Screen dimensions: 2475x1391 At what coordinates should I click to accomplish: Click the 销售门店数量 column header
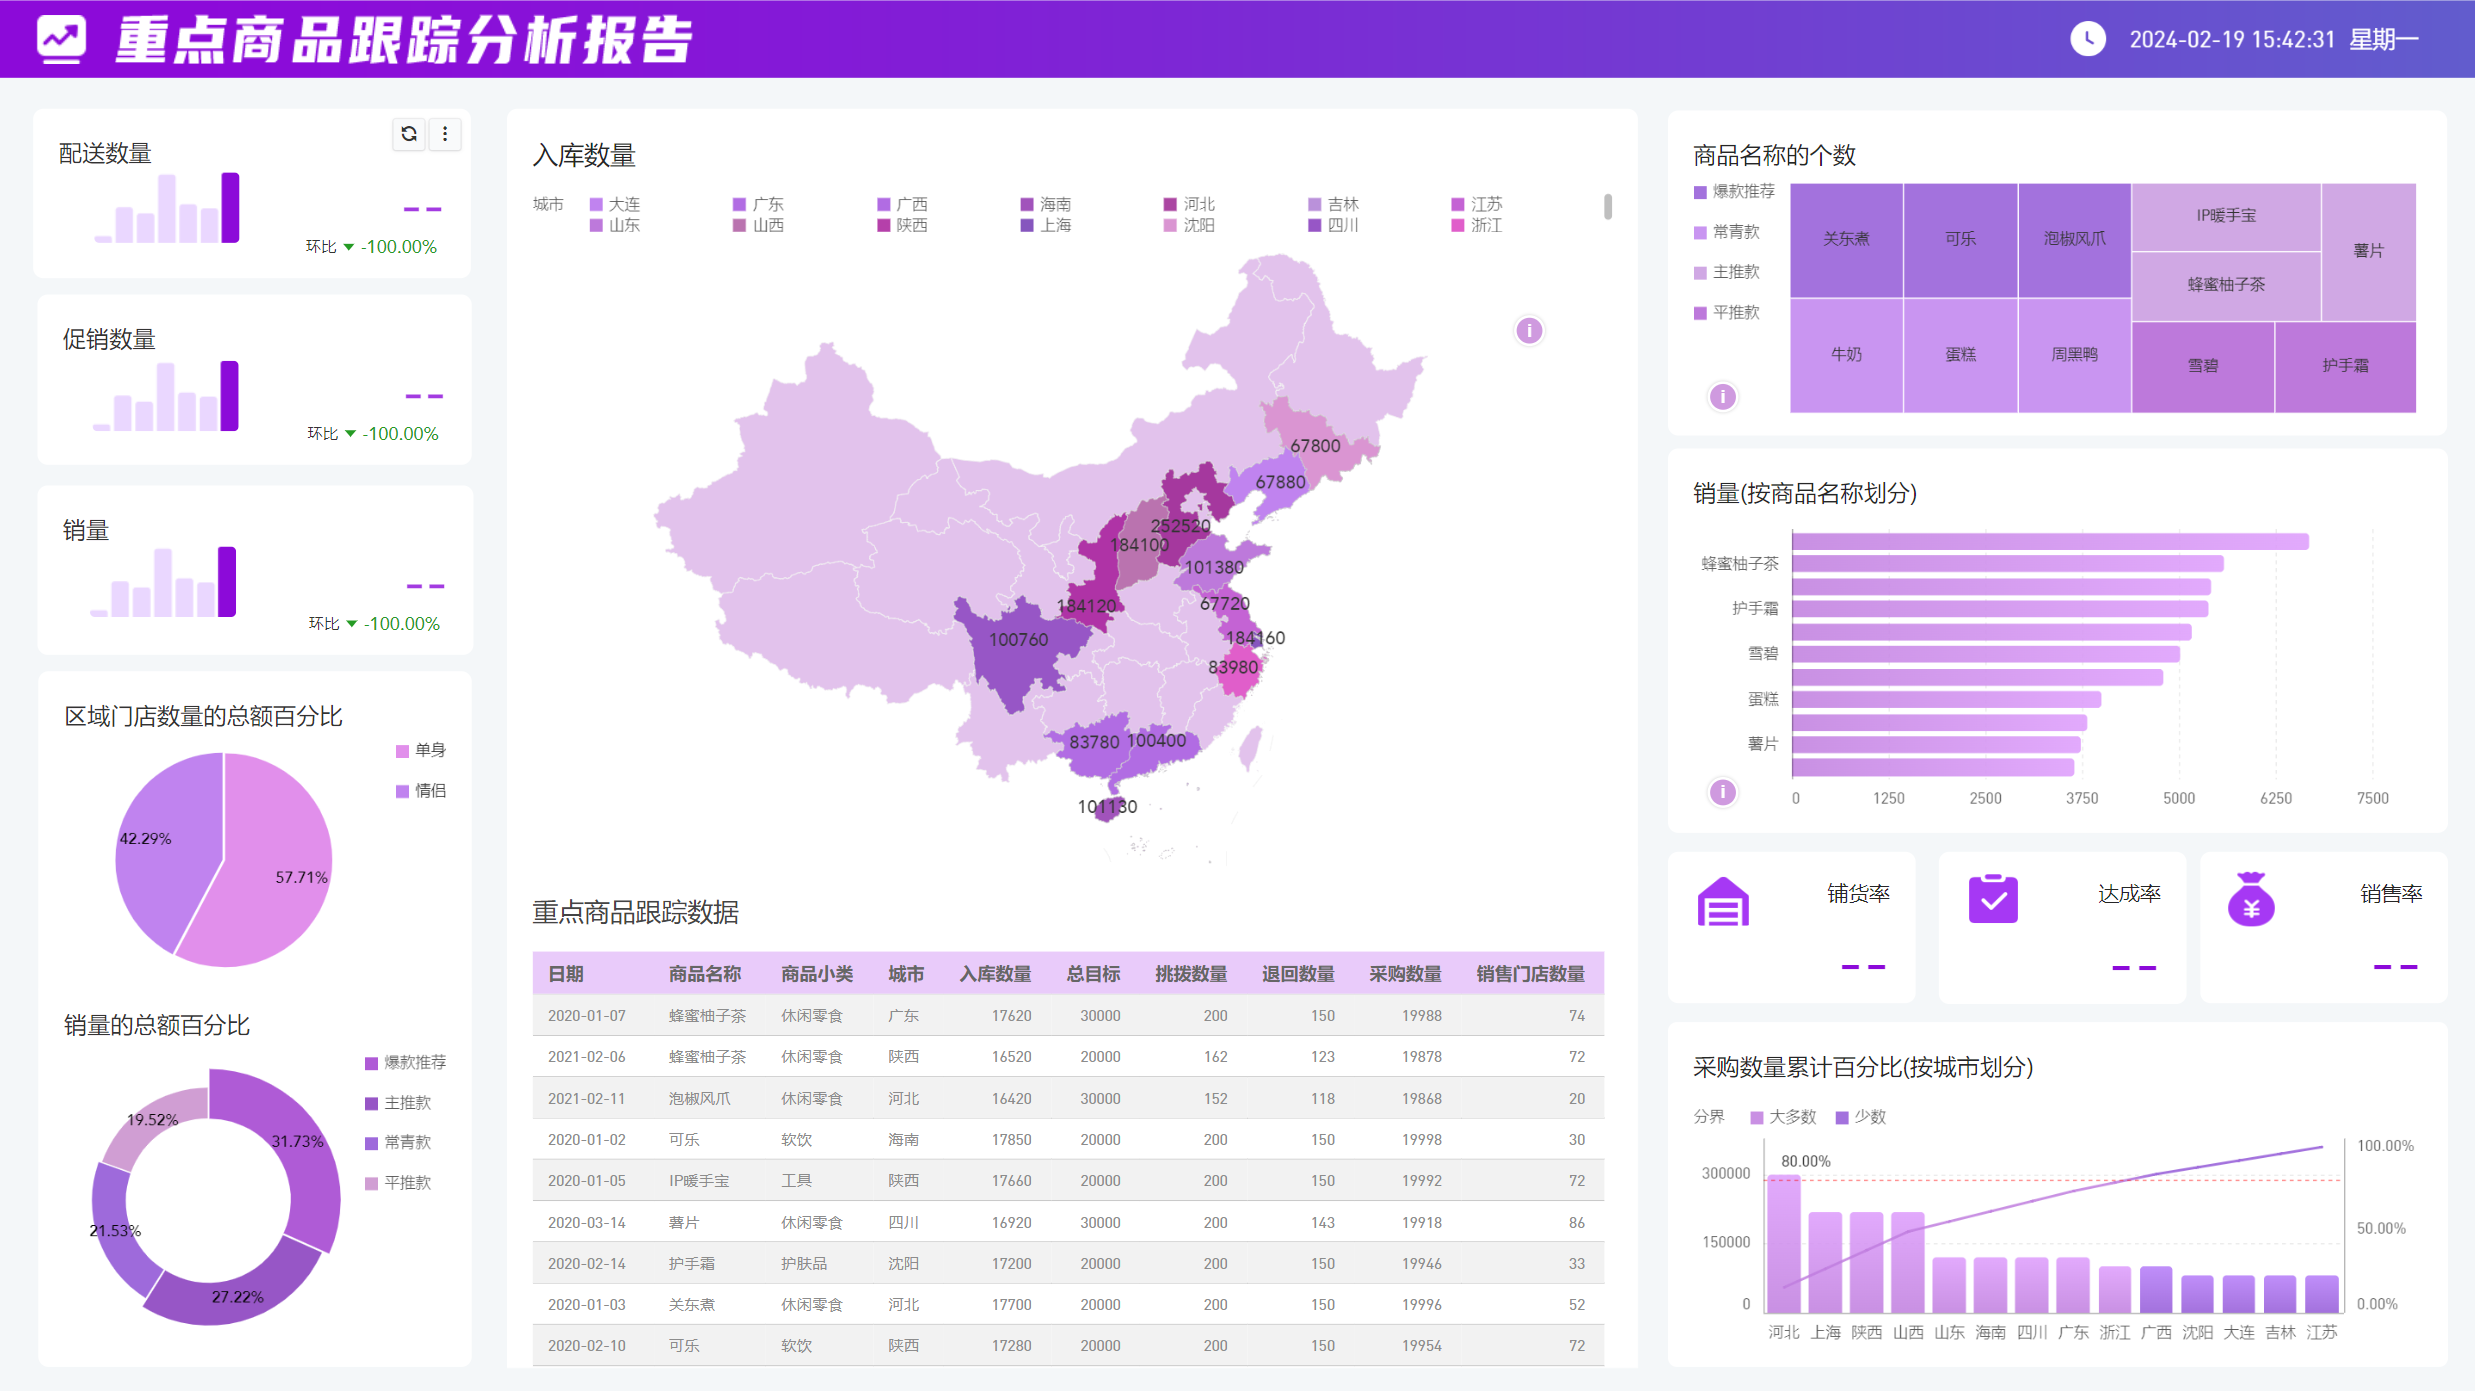click(1529, 974)
